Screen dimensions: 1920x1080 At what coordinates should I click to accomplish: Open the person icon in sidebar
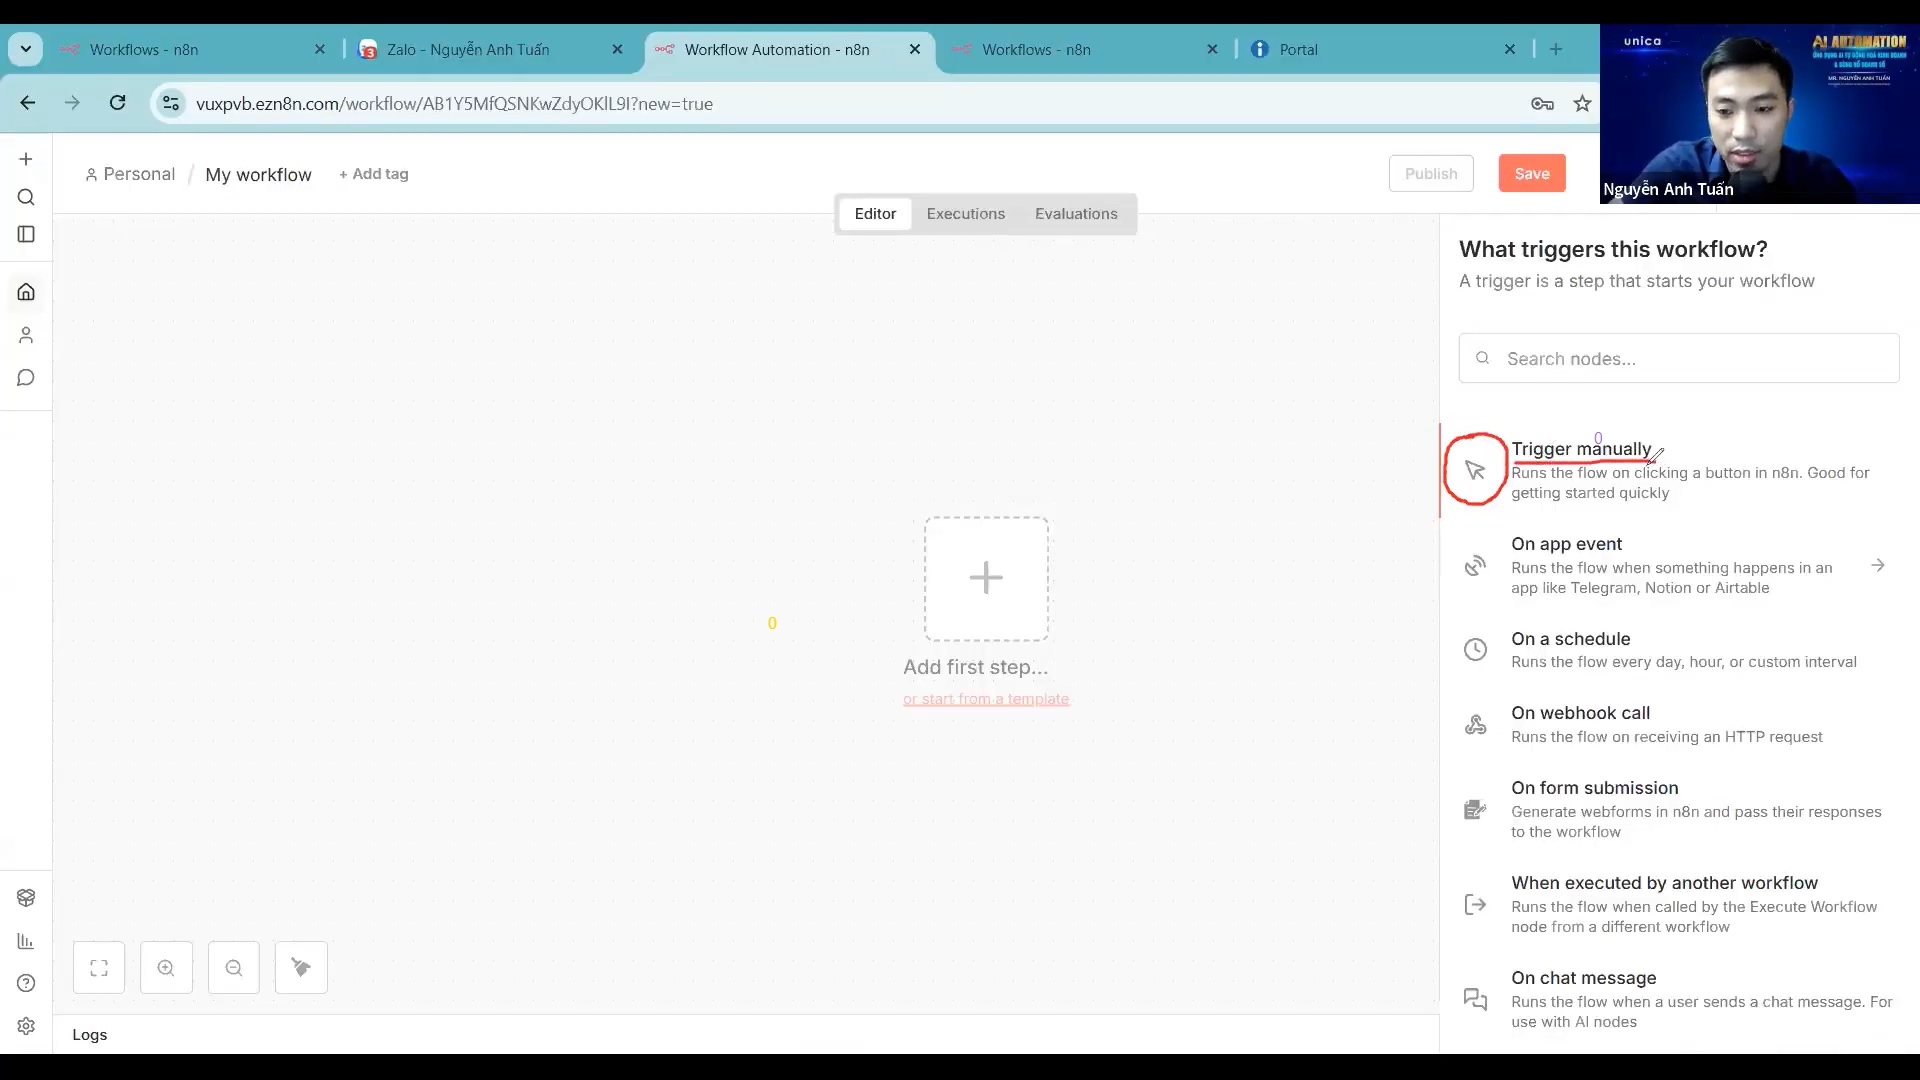pyautogui.click(x=26, y=335)
